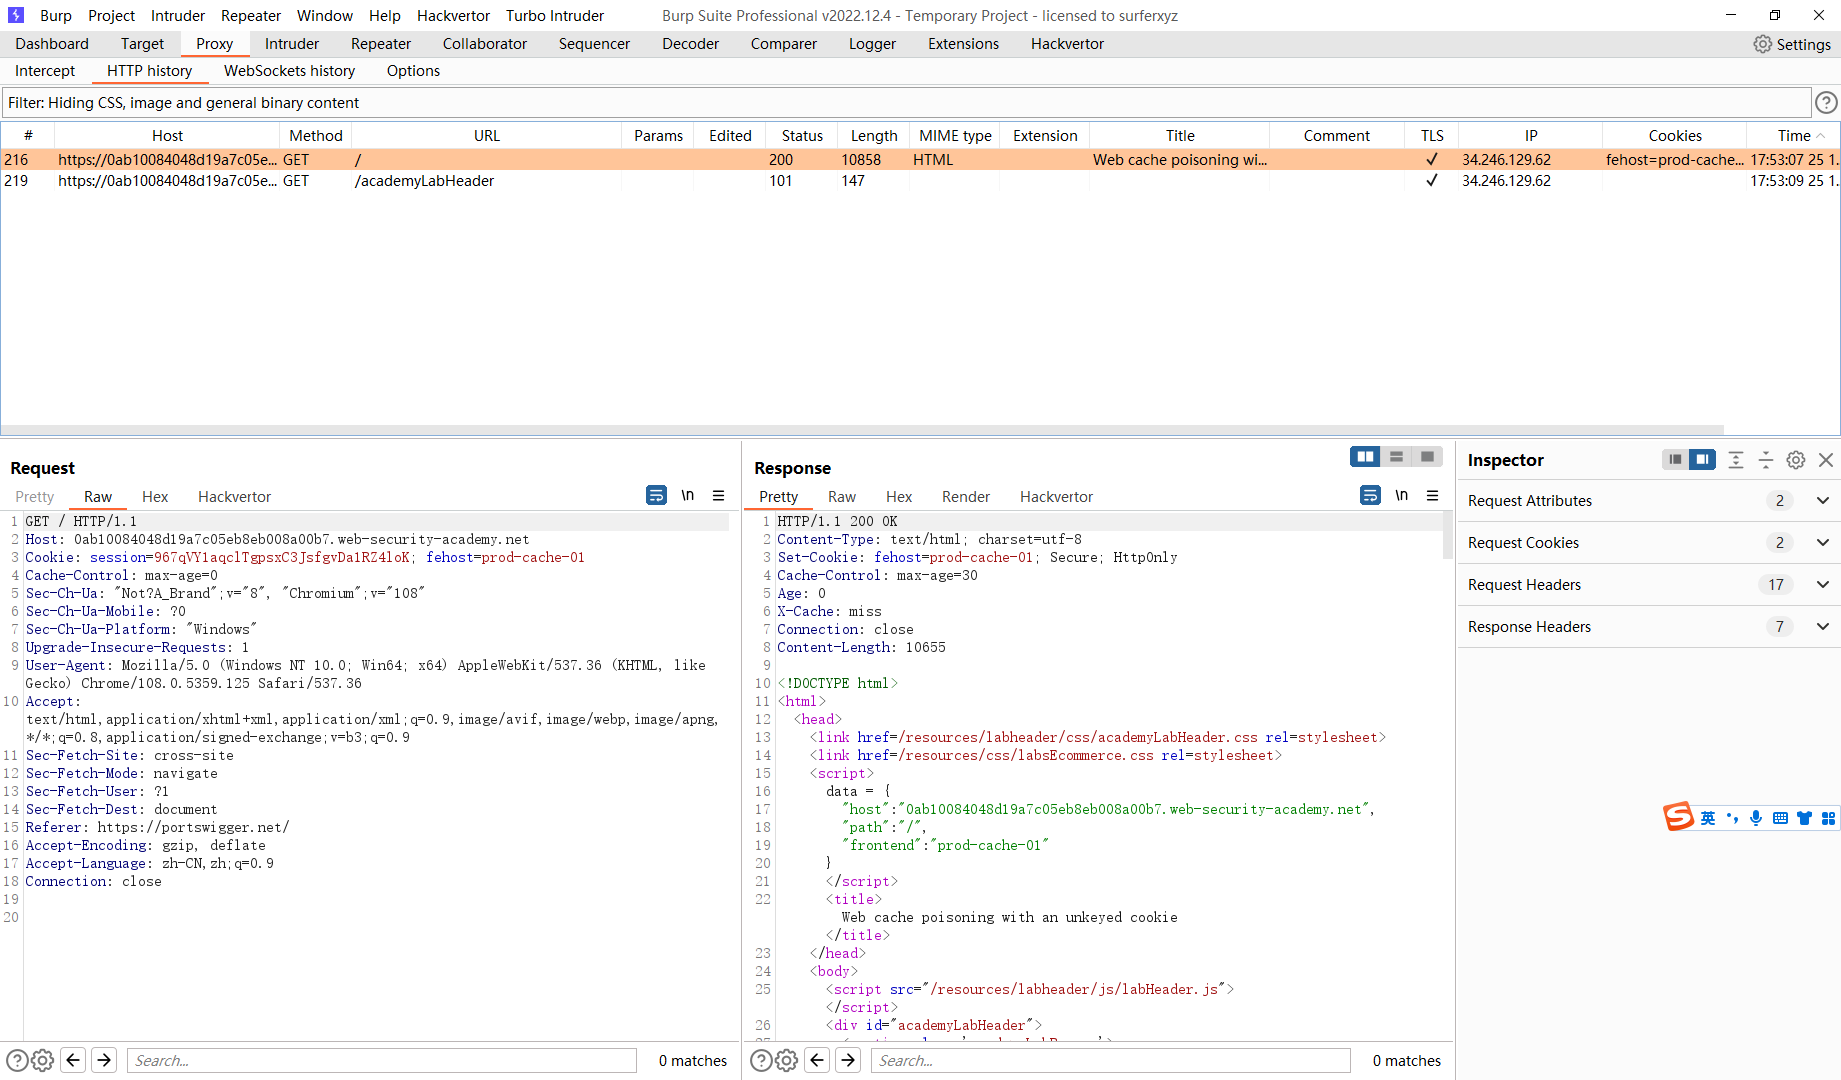Switch to the Decoder tab
Screen dimensions: 1841x1080
pyautogui.click(x=690, y=44)
